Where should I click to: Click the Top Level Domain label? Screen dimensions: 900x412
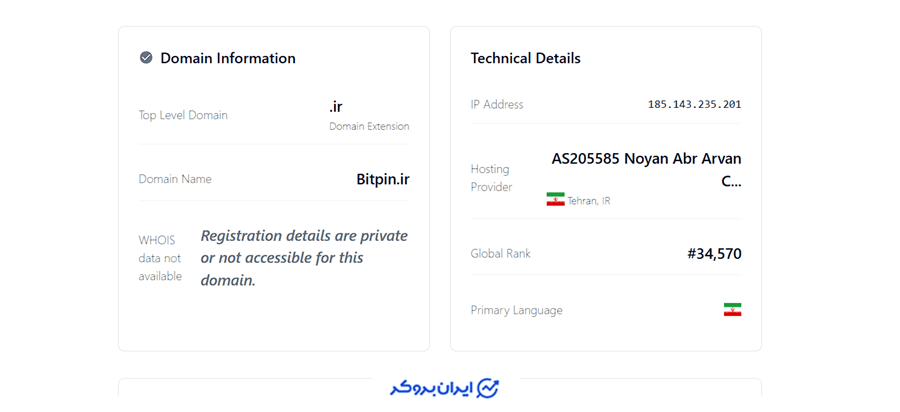click(x=183, y=115)
